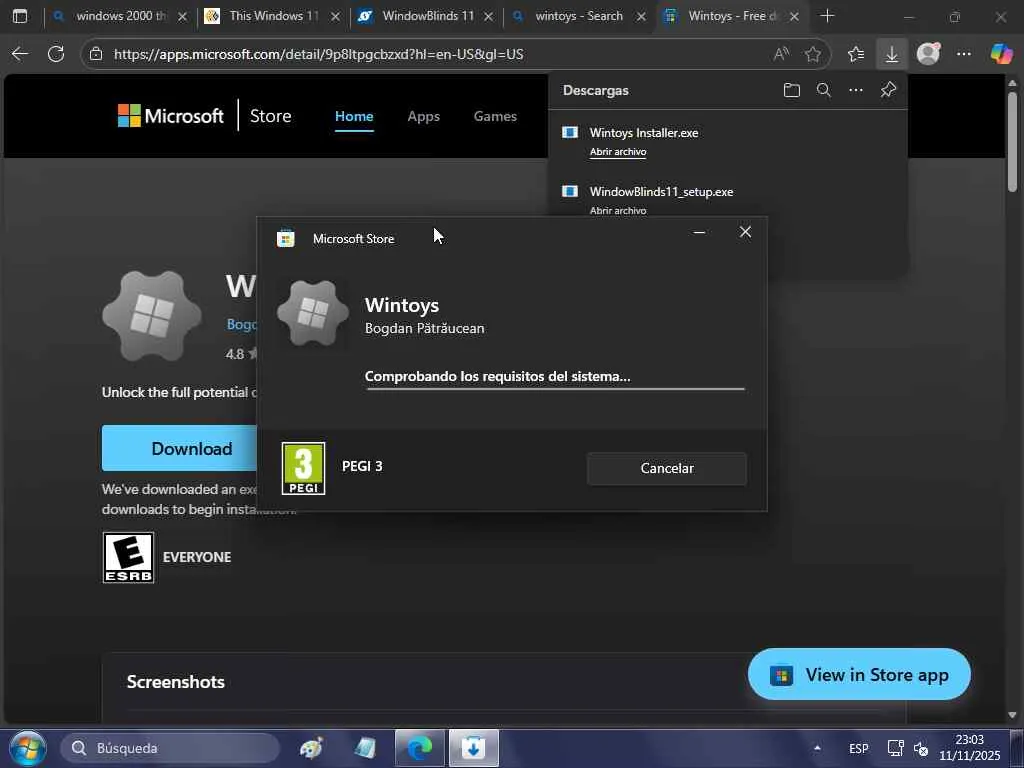Go back with the browser back arrow
The width and height of the screenshot is (1024, 768).
tap(20, 54)
